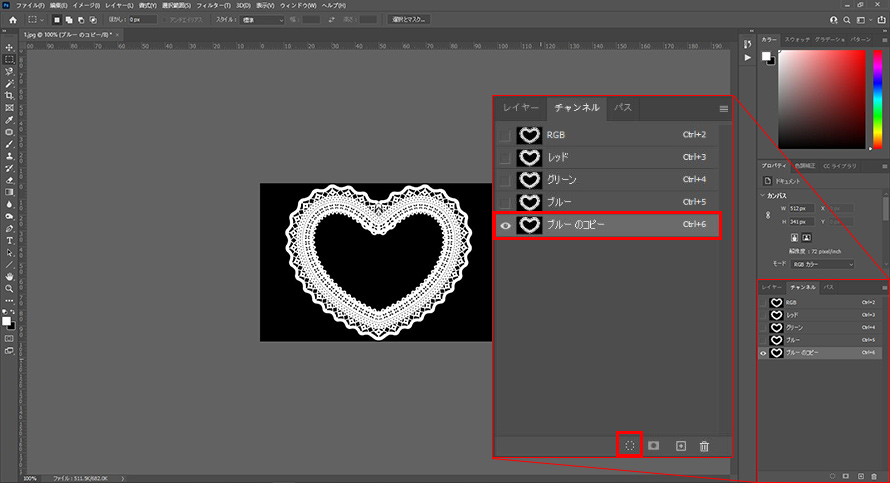This screenshot has height=483, width=890.
Task: Click the canvas W width field
Action: [x=802, y=209]
